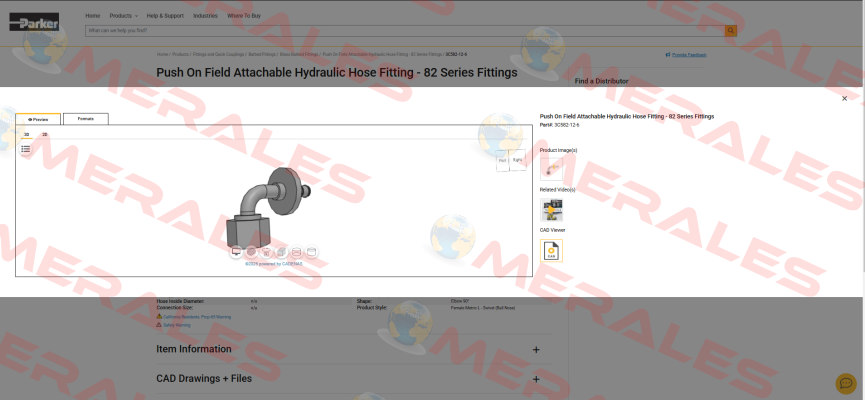The height and width of the screenshot is (400, 865).
Task: Click the California Prop 65 warning triangle icon
Action: click(159, 317)
